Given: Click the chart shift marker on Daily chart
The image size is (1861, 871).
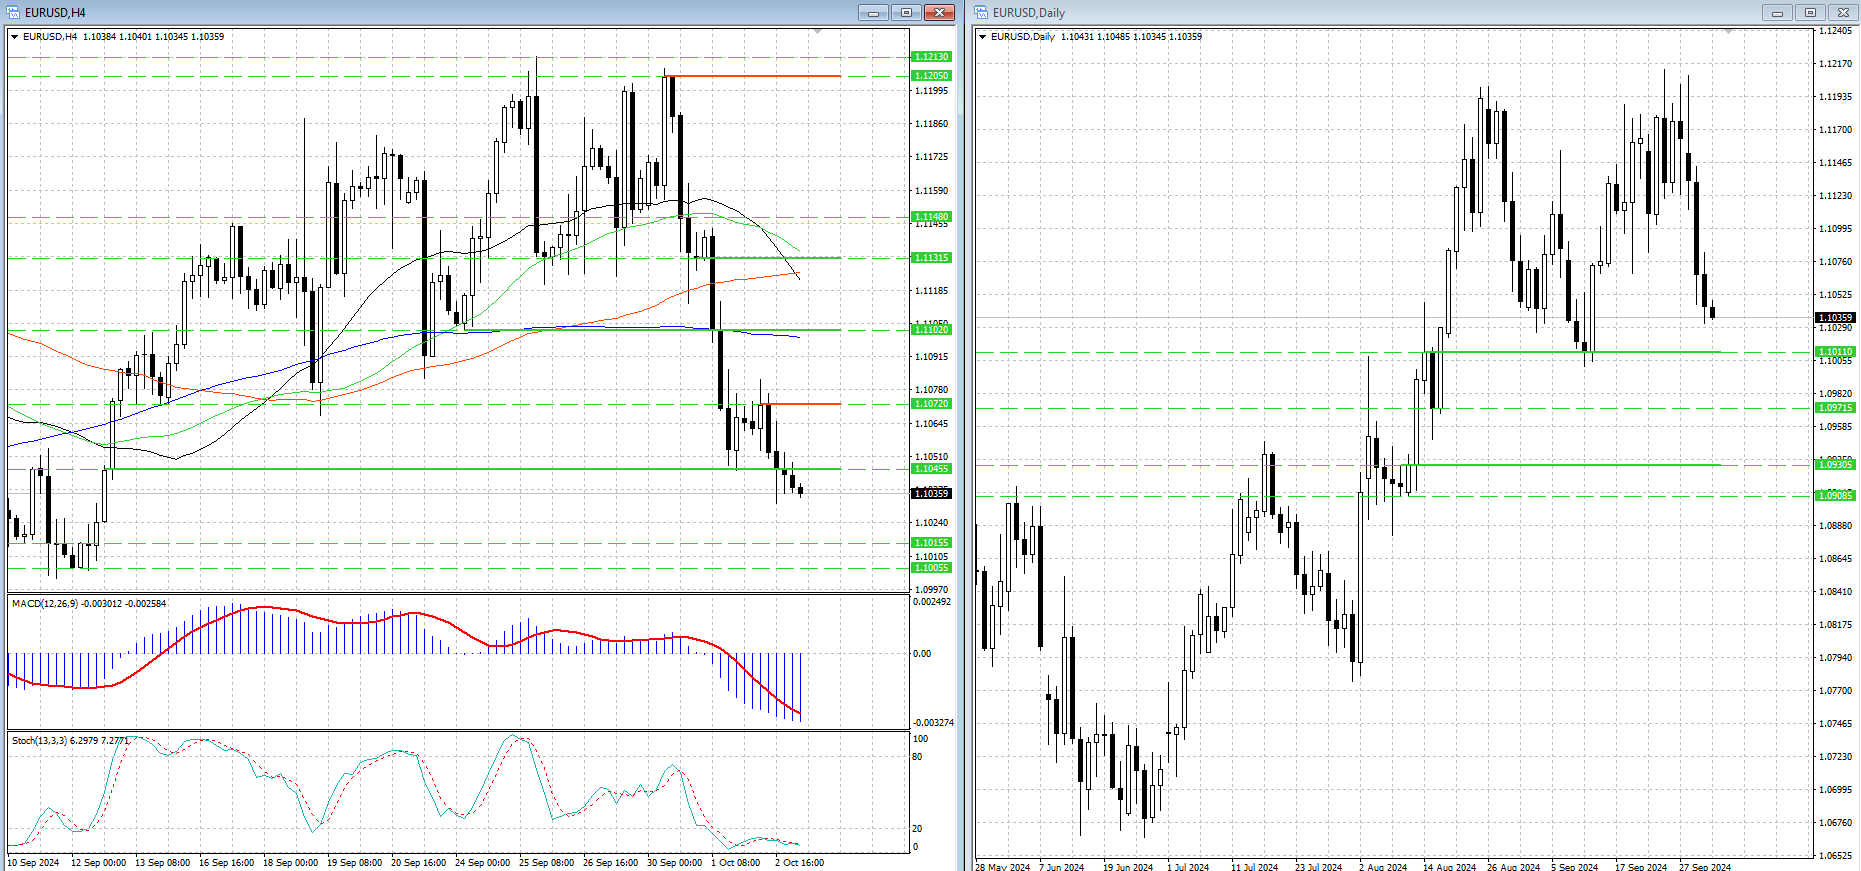Looking at the screenshot, I should coord(1729,33).
